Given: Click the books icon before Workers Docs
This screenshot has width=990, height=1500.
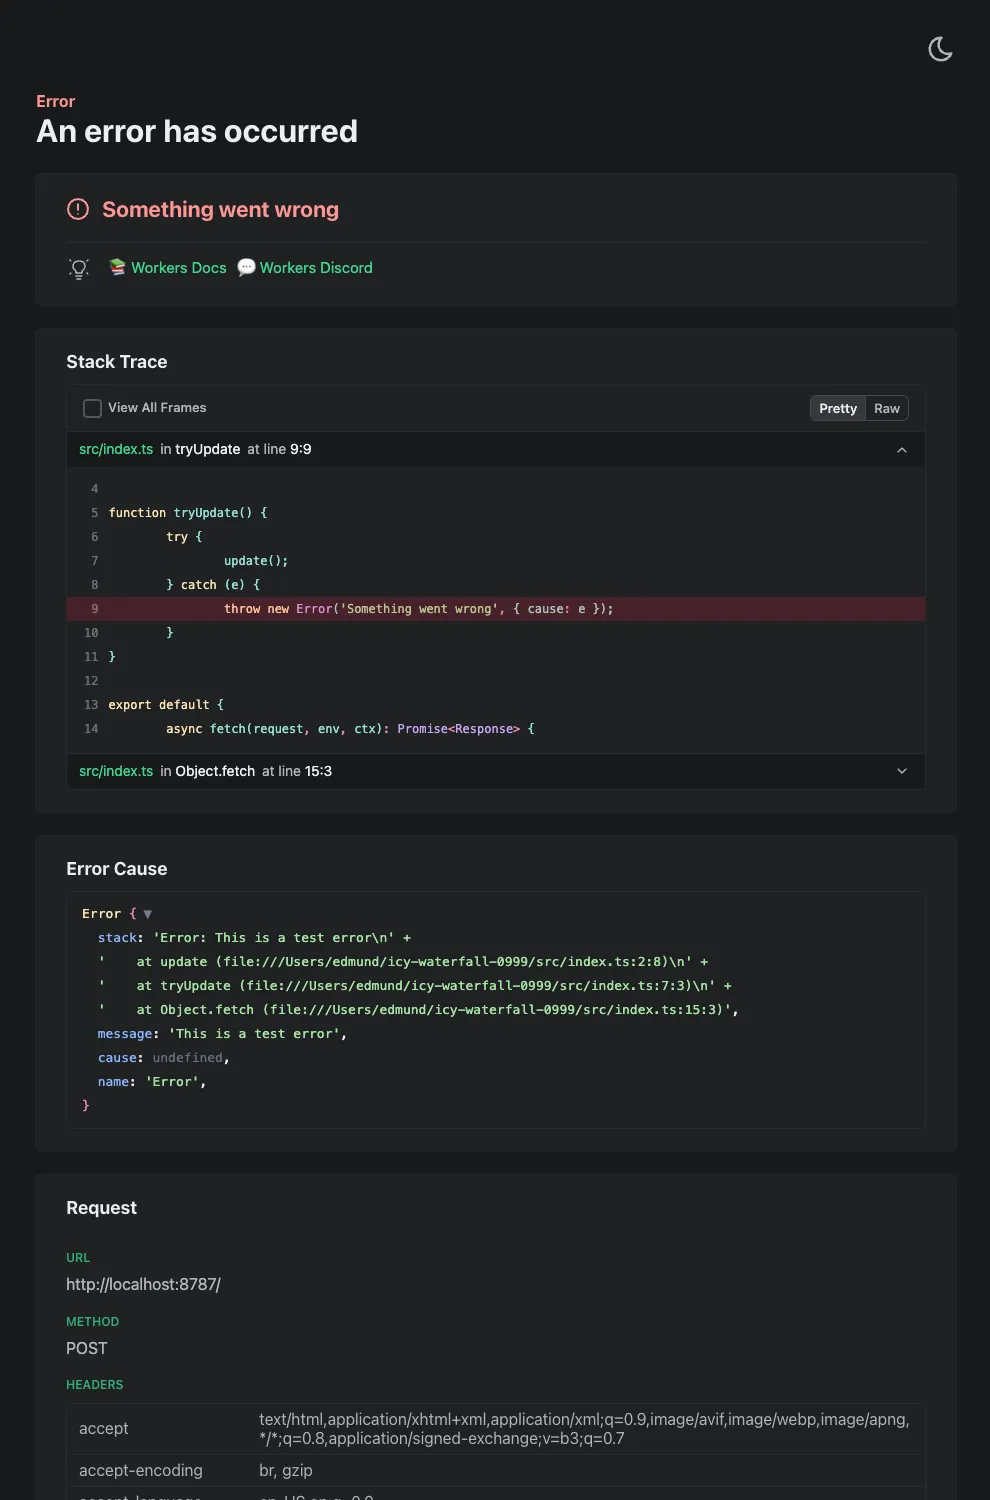Looking at the screenshot, I should (117, 267).
